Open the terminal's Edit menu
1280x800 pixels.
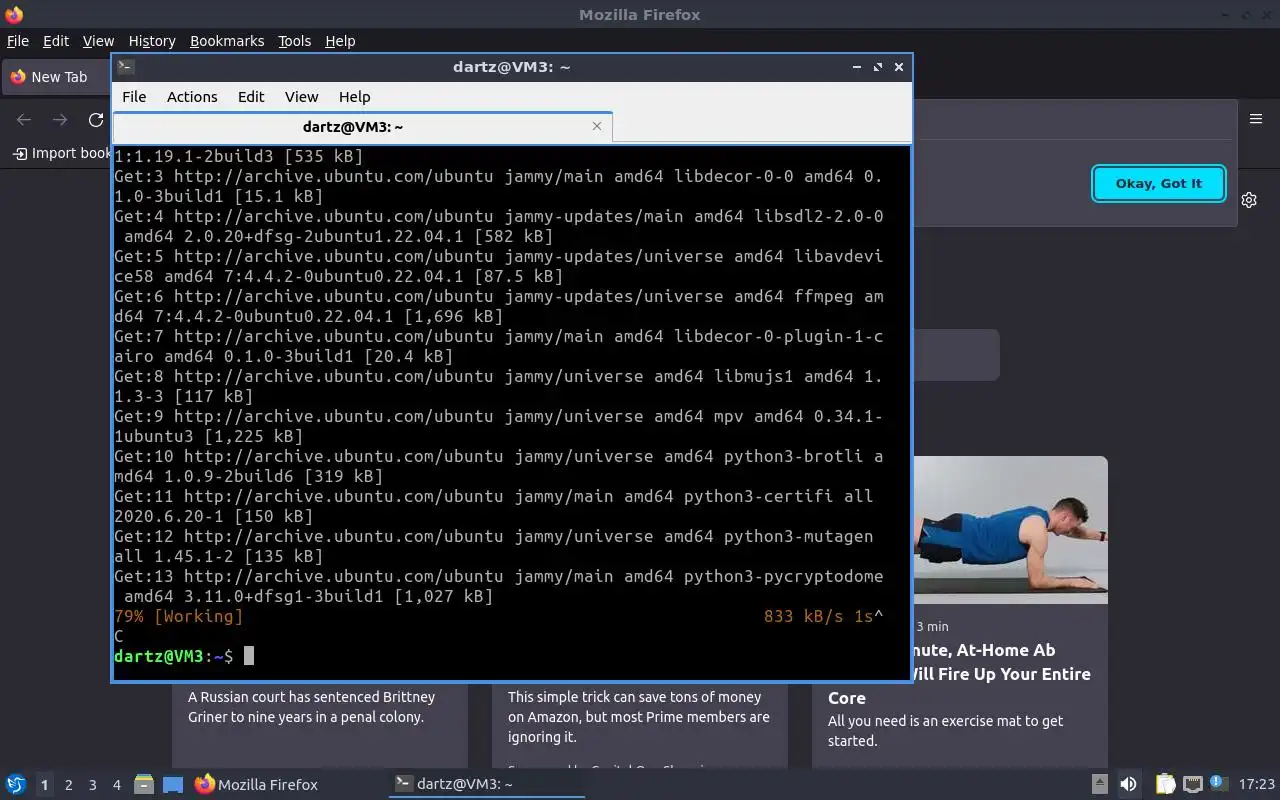251,97
